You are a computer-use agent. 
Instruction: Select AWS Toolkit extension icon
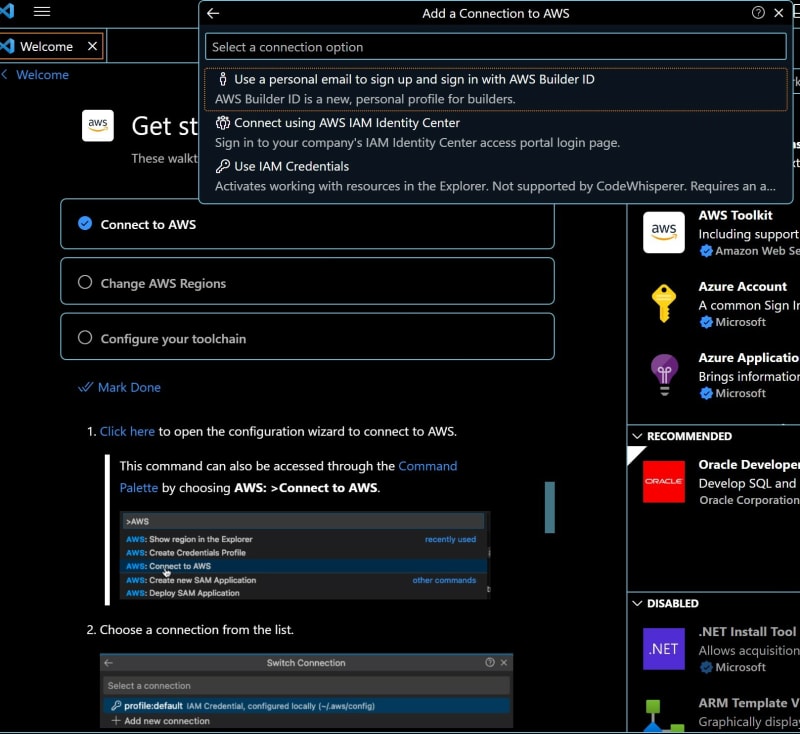click(664, 233)
